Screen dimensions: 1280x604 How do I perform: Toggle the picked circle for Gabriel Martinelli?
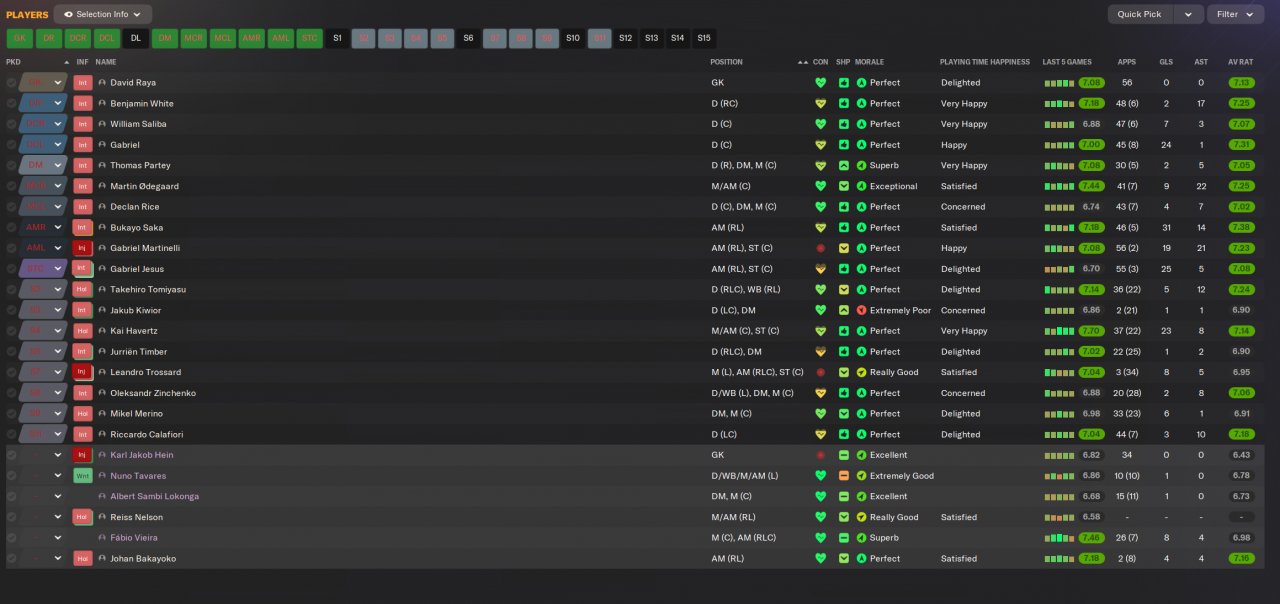click(x=11, y=248)
